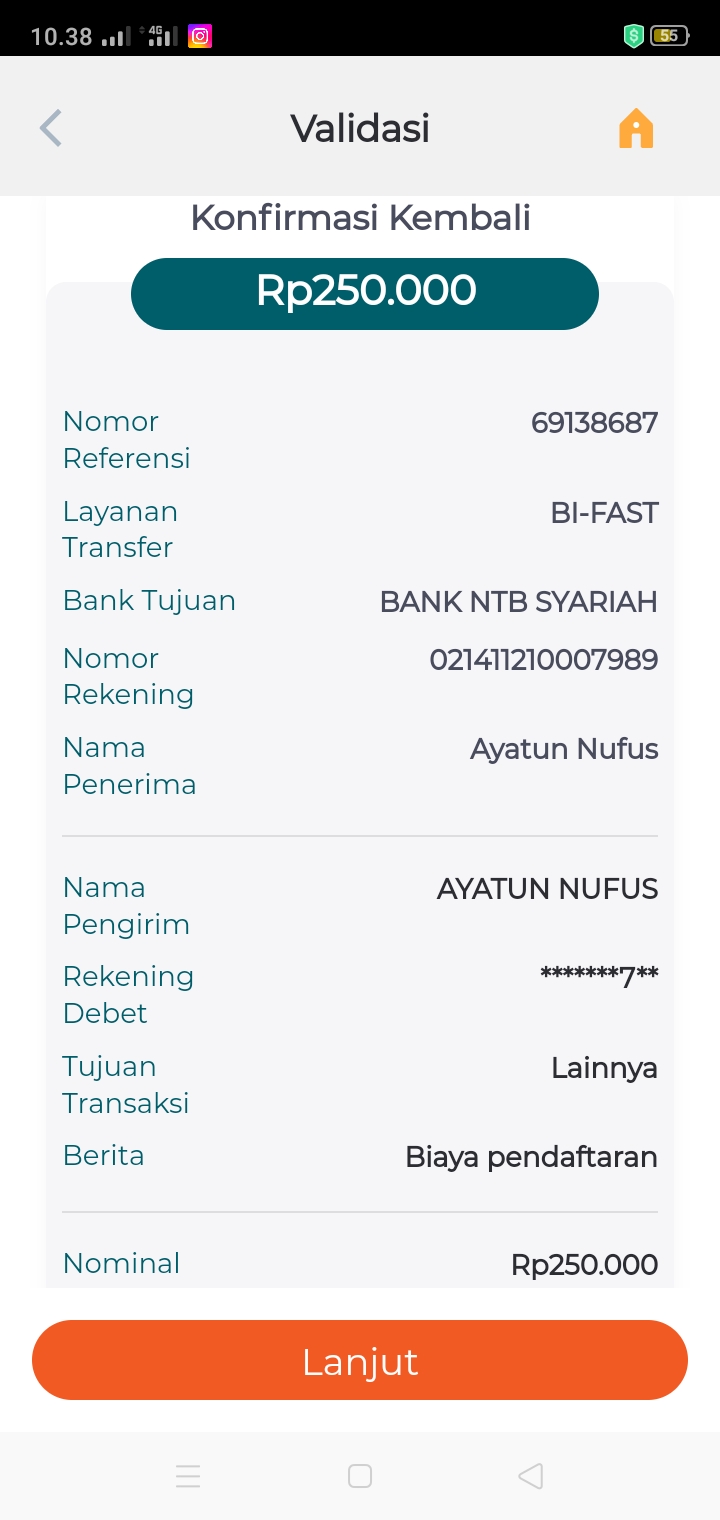Screen dimensions: 720x1520
Task: Tap recipient name Ayatun Nufus
Action: pos(564,749)
